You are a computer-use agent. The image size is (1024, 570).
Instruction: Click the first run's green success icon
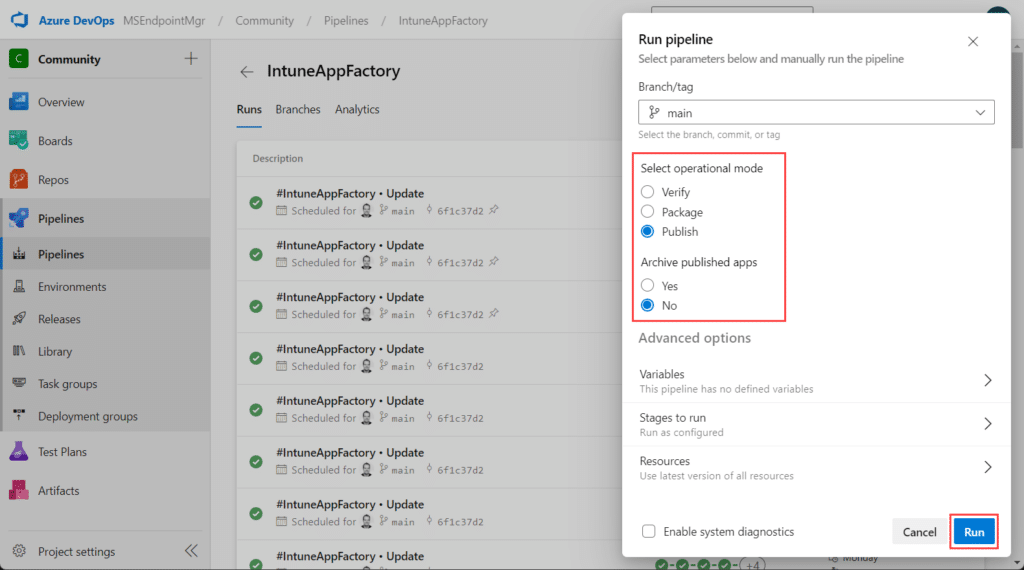256,202
